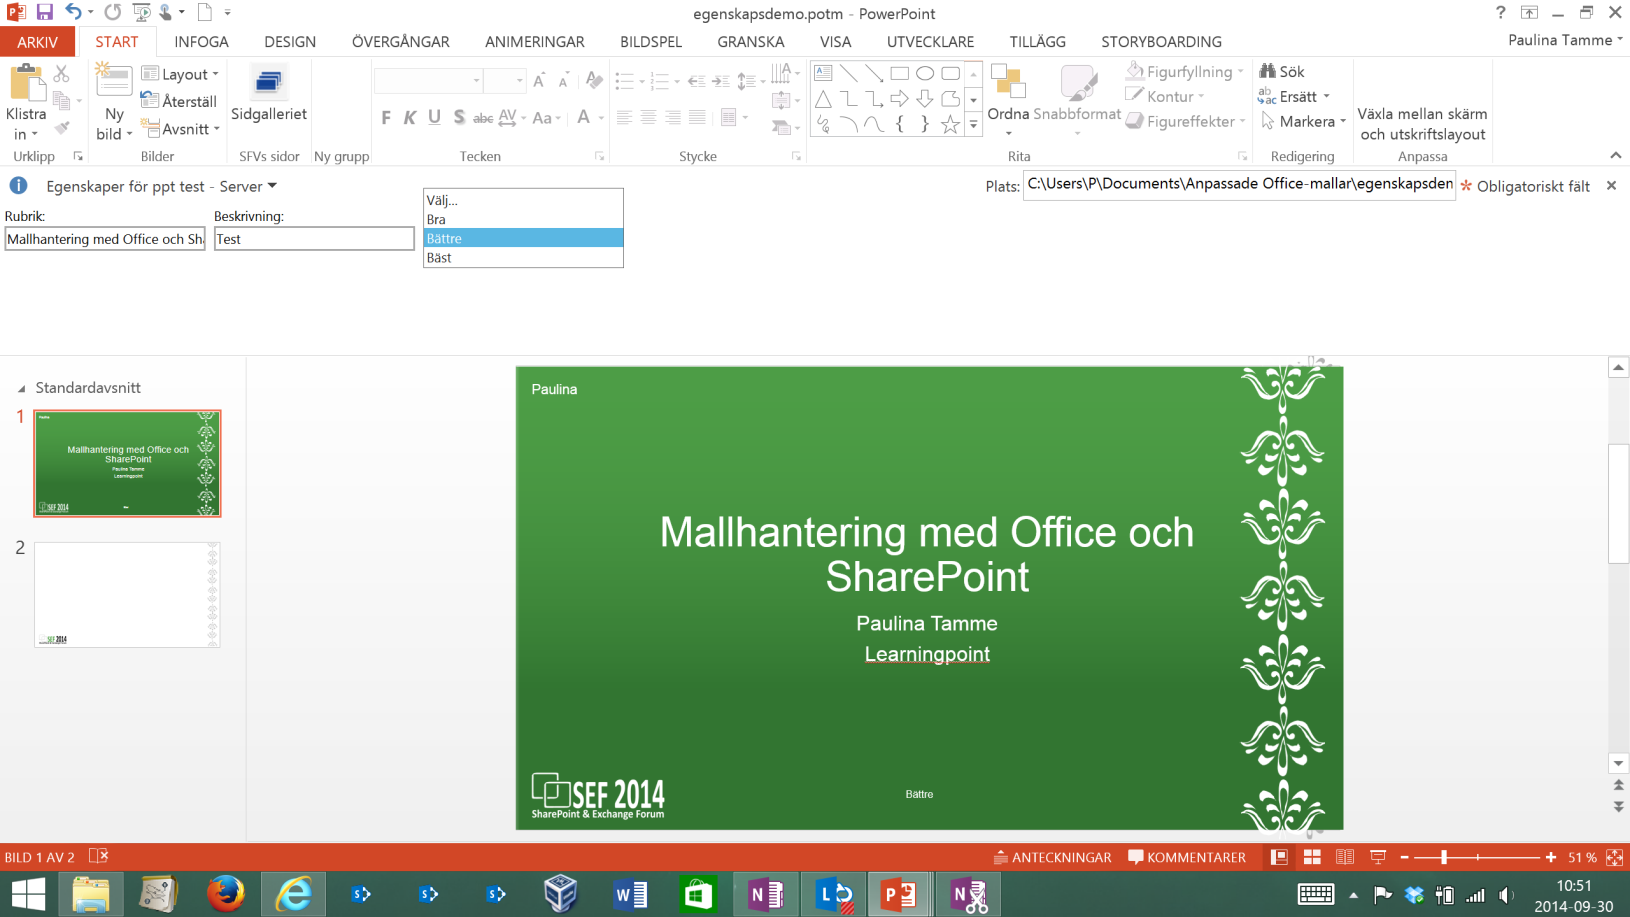Select the rectangle shape in the Rita gallery
The image size is (1630, 917).
click(x=900, y=73)
